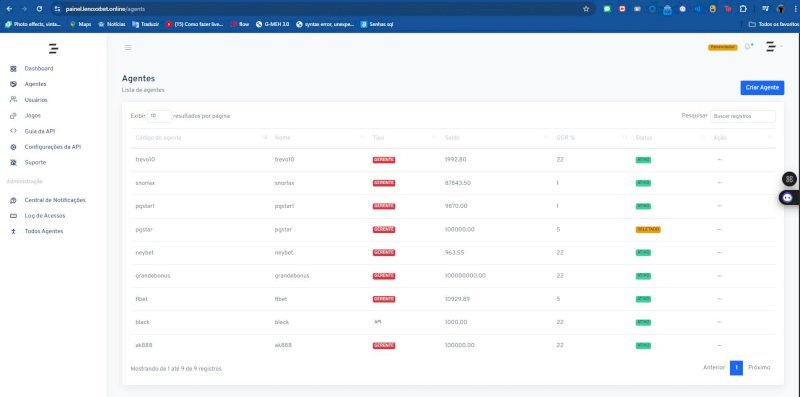This screenshot has width=800, height=397.
Task: Sort by Ação column header
Action: pyautogui.click(x=742, y=138)
